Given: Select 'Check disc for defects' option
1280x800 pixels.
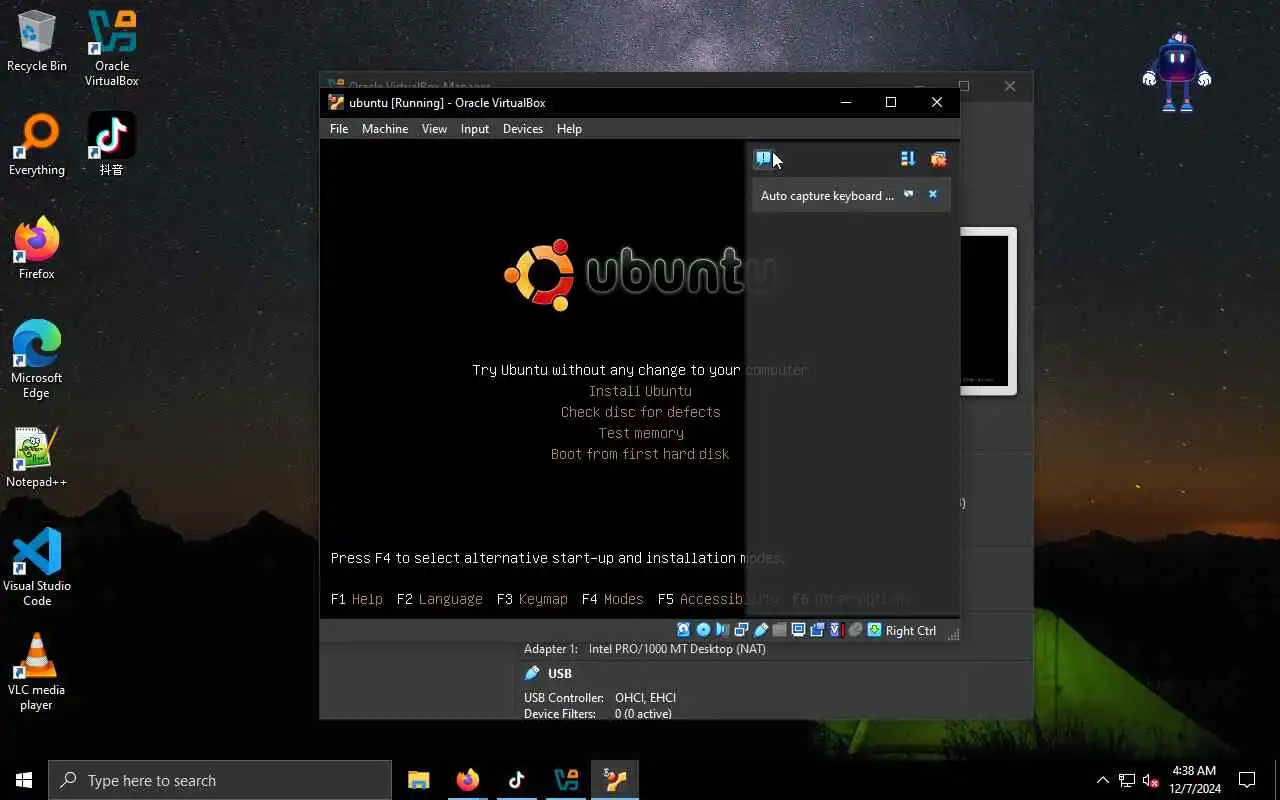Looking at the screenshot, I should (x=640, y=412).
